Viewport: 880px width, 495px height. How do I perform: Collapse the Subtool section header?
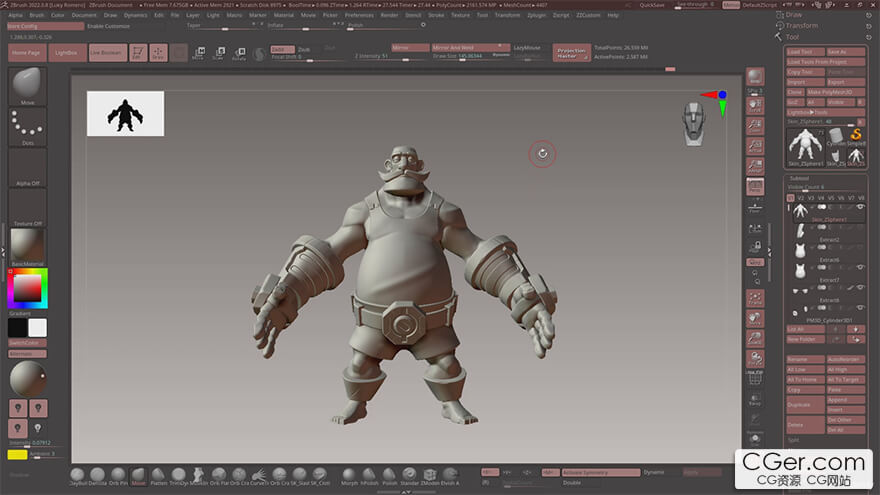(x=800, y=178)
